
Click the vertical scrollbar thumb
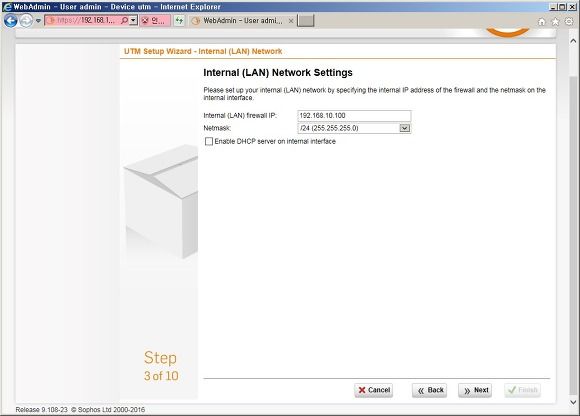[x=573, y=235]
